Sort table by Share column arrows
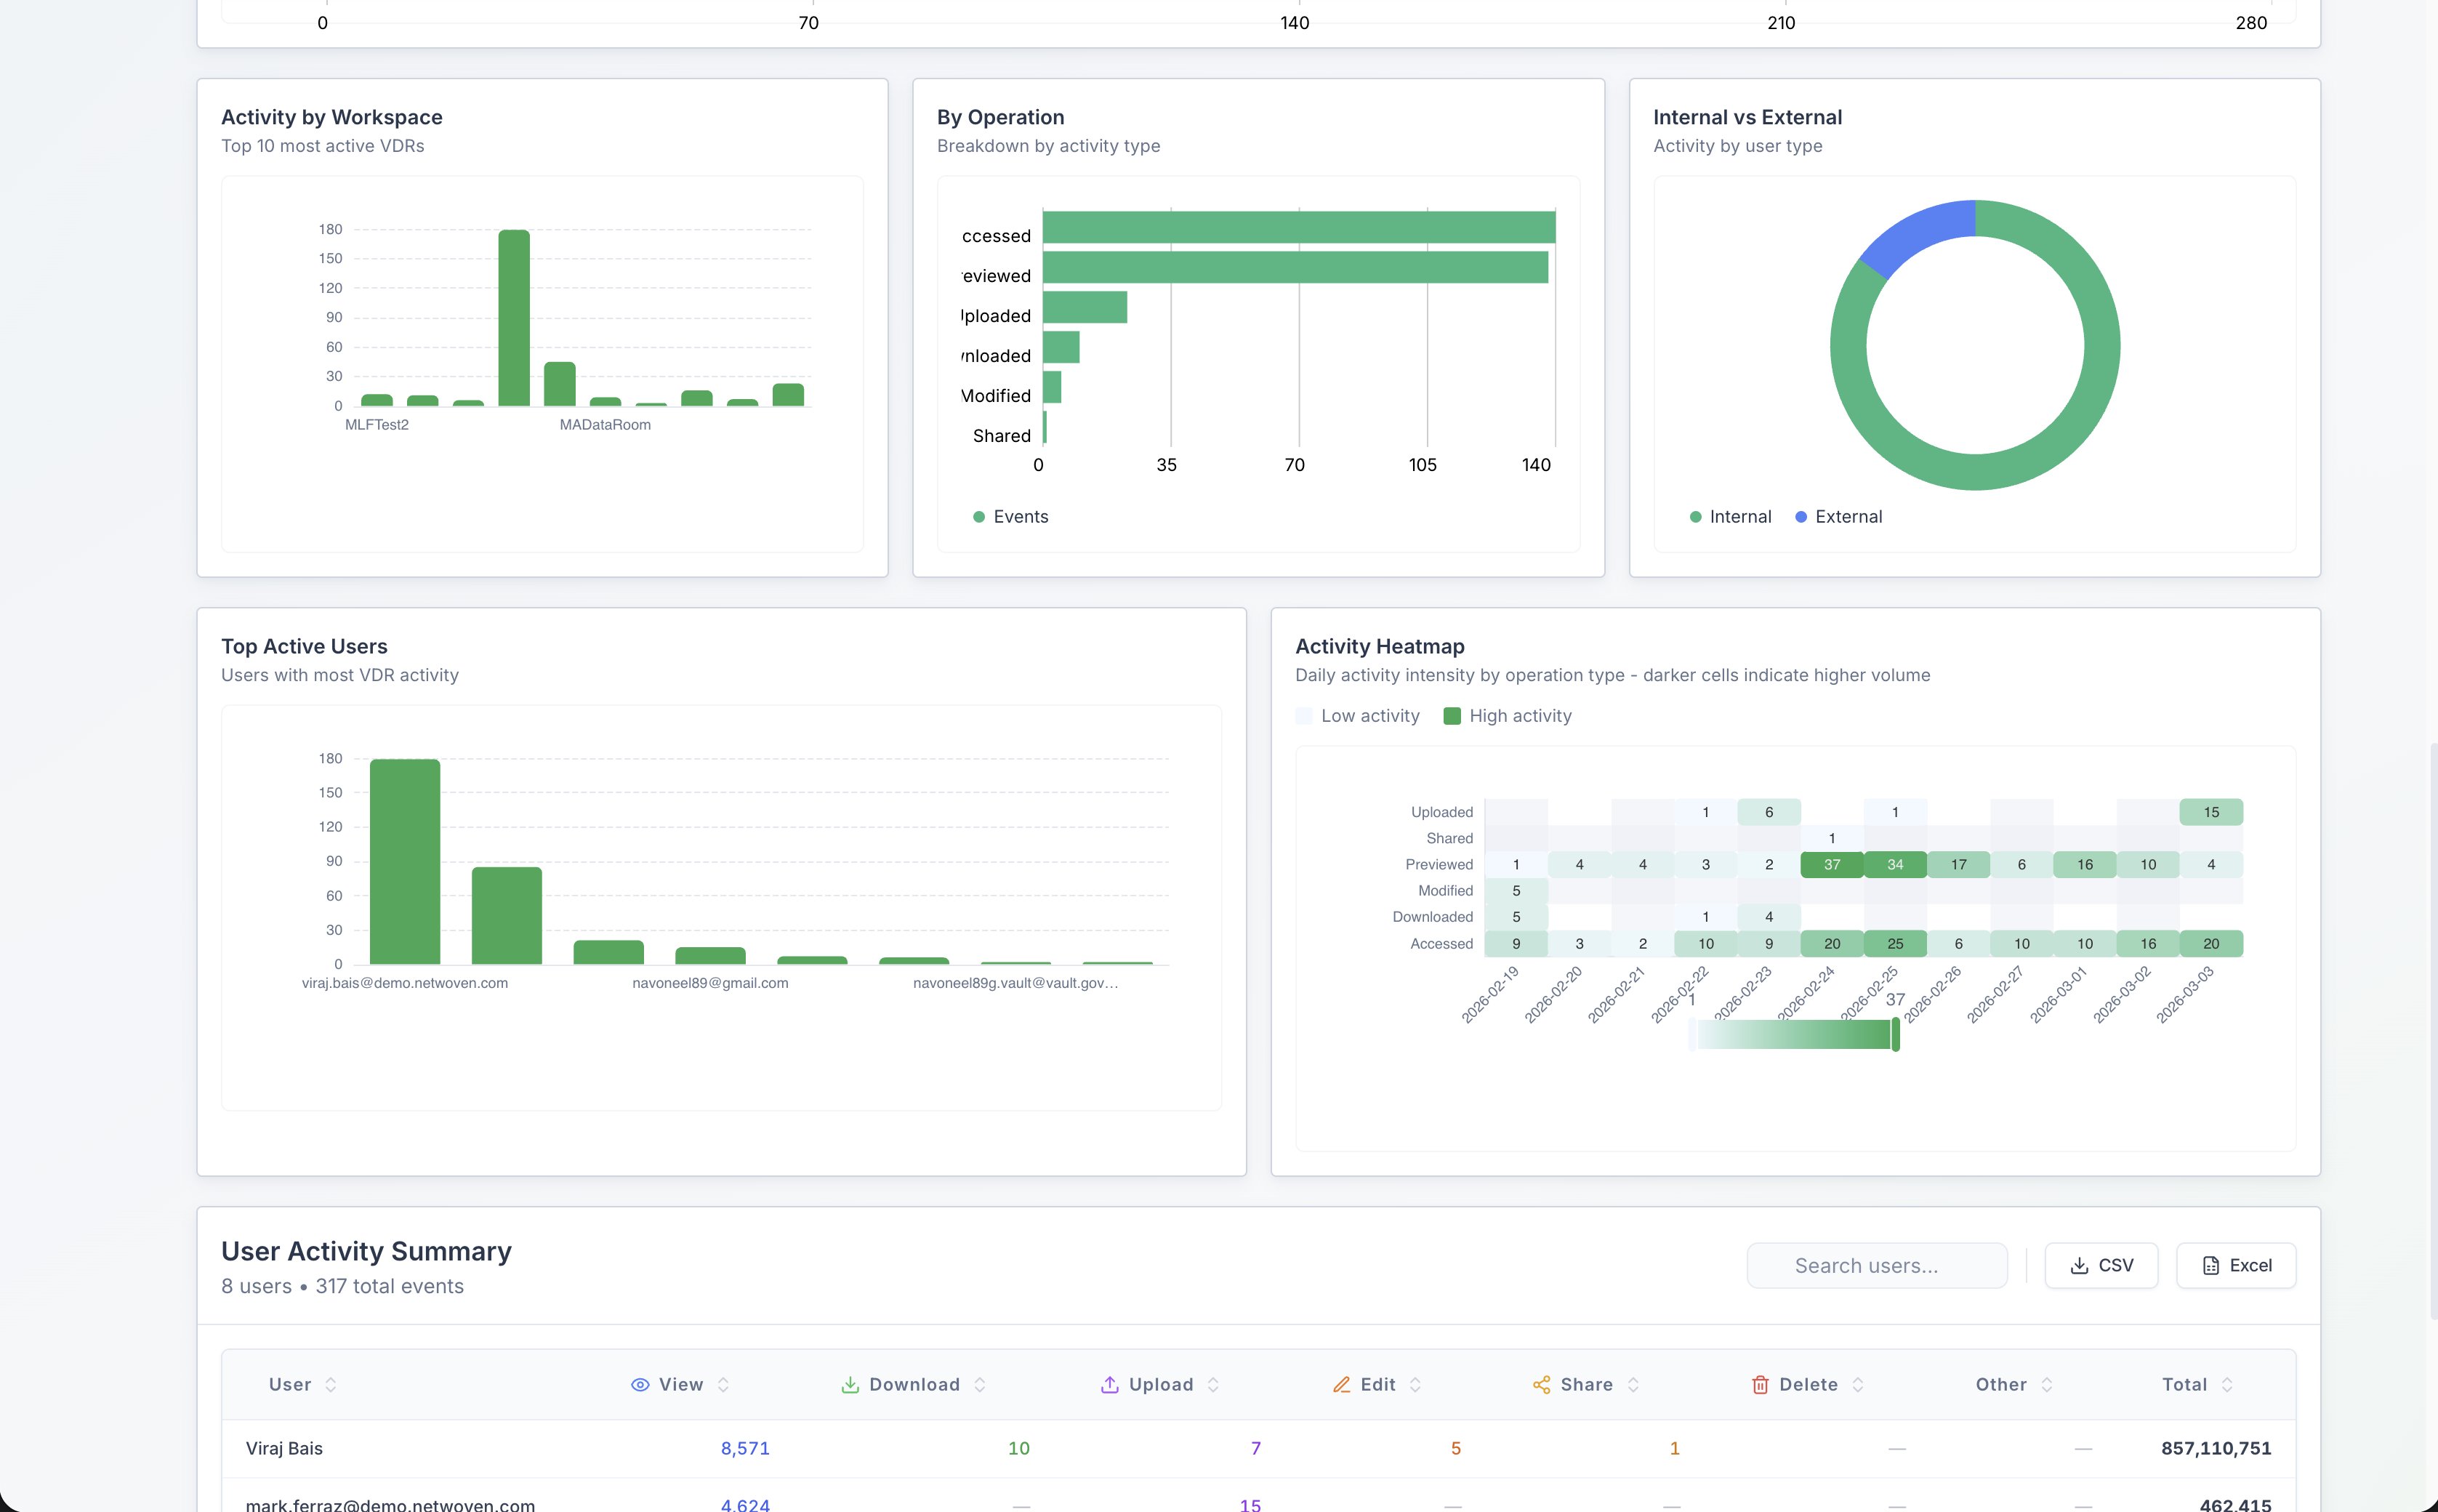Image resolution: width=2438 pixels, height=1512 pixels. [1633, 1384]
